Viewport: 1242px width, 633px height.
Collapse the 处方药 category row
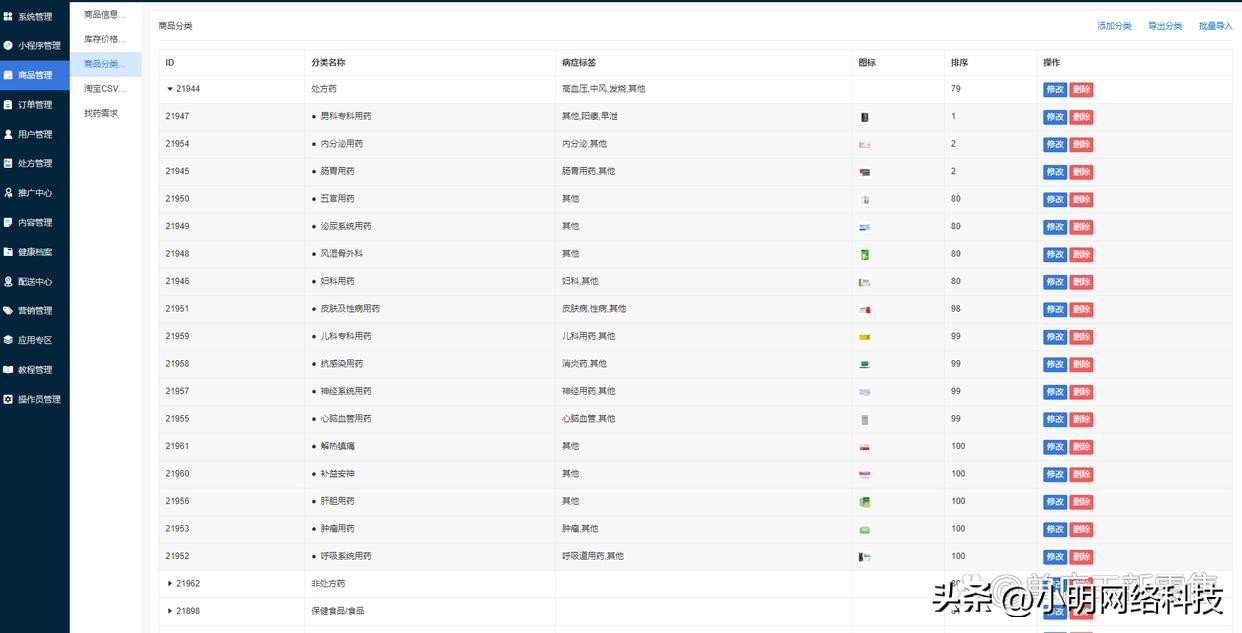click(x=170, y=89)
